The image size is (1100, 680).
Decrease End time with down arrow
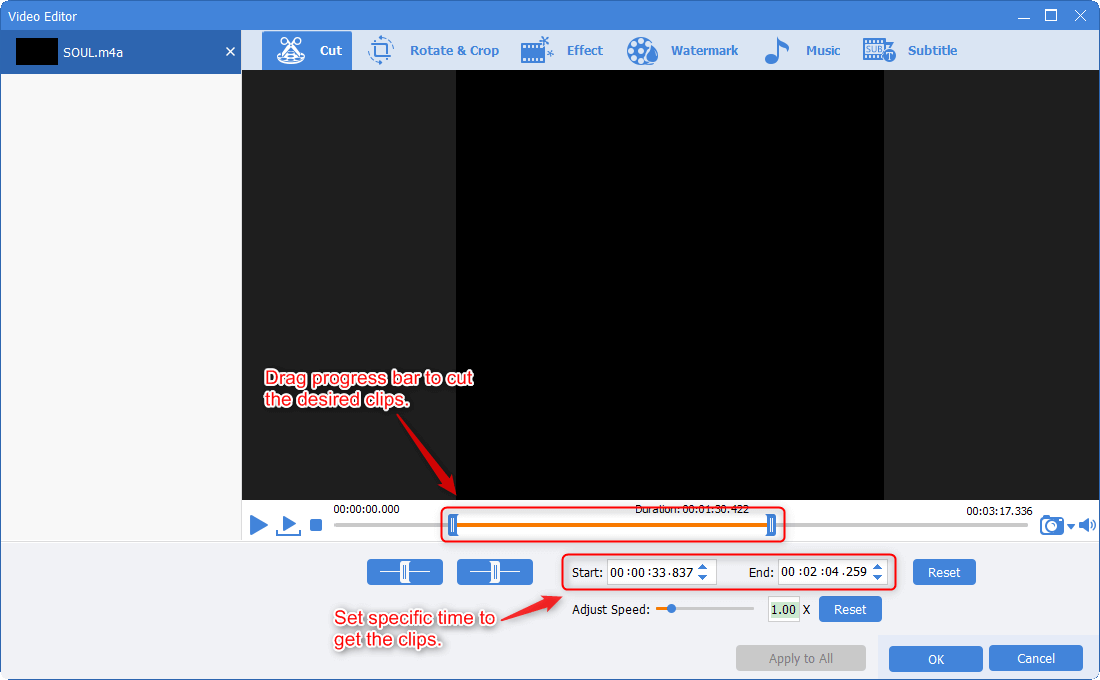tap(877, 578)
